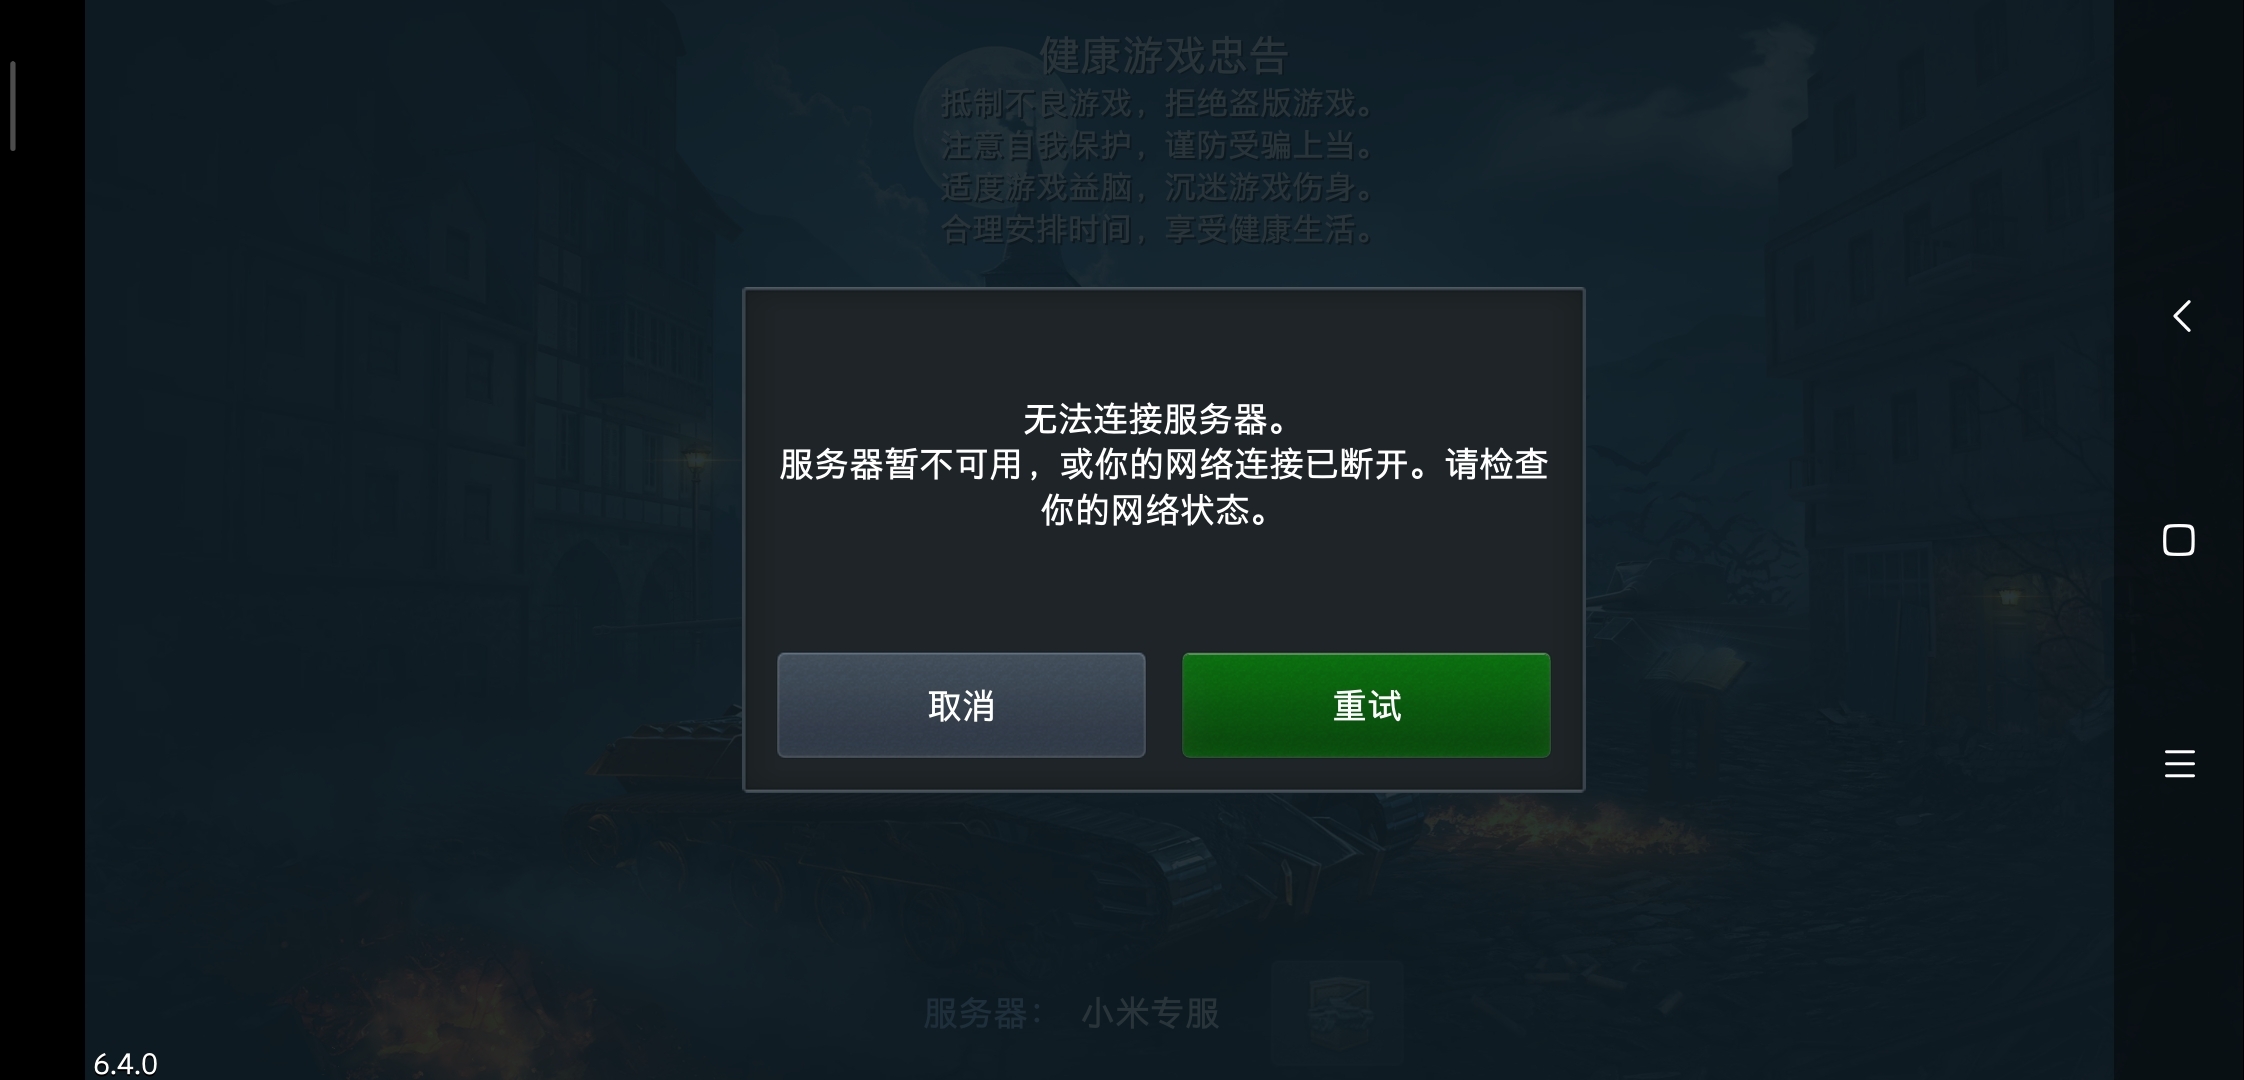2244x1080 pixels.
Task: Click the green 重试 button
Action: [1366, 705]
